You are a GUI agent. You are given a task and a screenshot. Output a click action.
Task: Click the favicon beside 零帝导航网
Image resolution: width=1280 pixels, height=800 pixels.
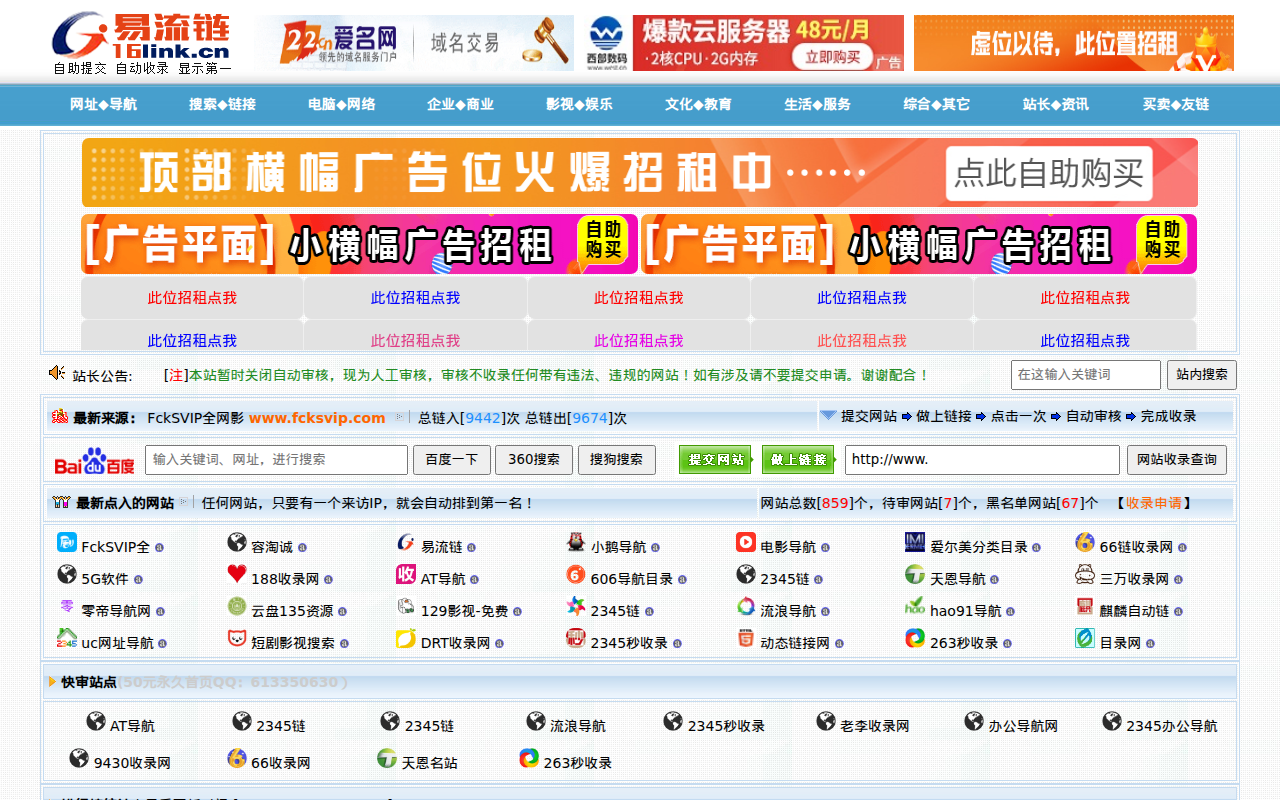(x=67, y=607)
